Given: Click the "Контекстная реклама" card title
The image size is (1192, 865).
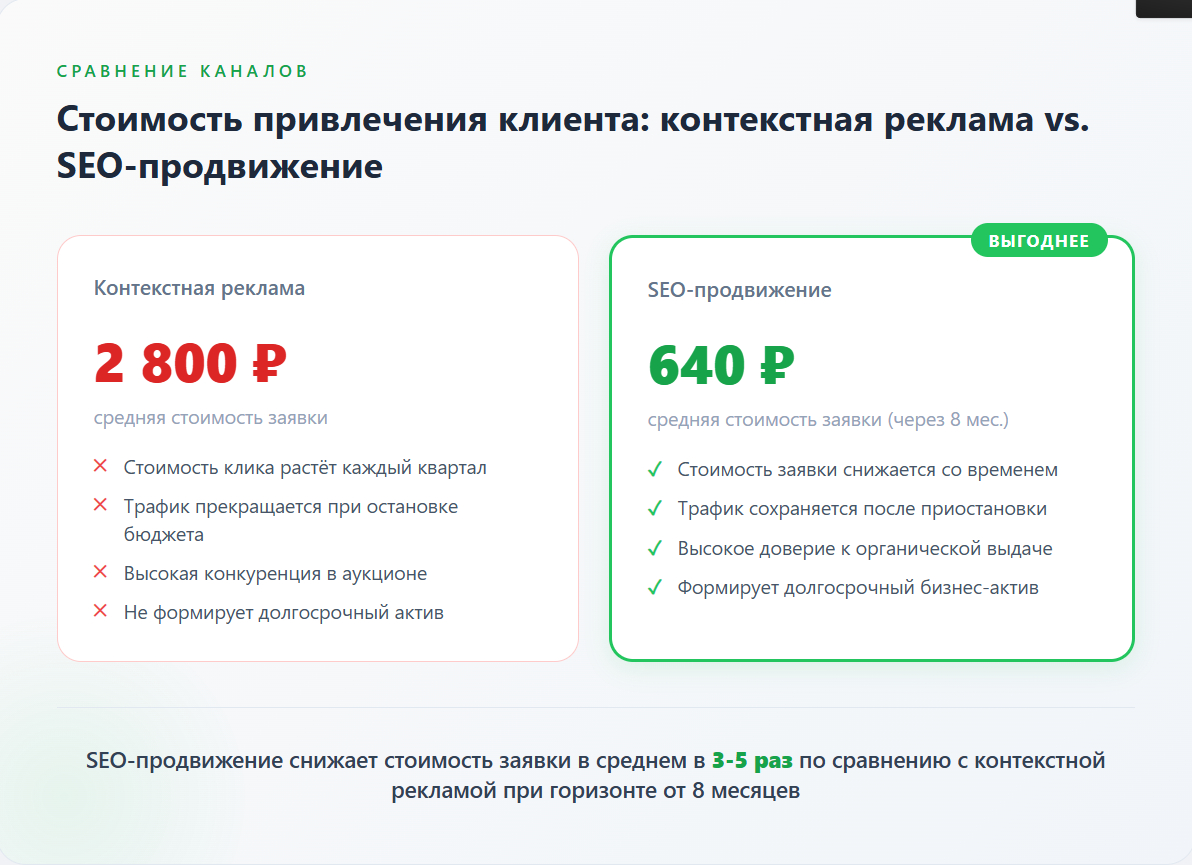Looking at the screenshot, I should (x=200, y=288).
